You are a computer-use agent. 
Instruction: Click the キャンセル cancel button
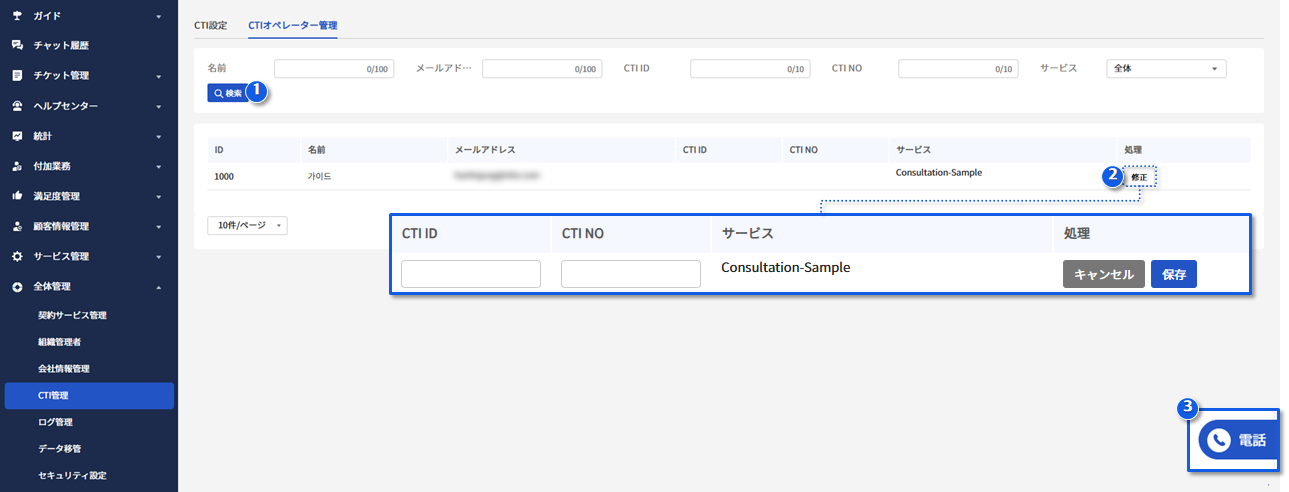coord(1103,275)
